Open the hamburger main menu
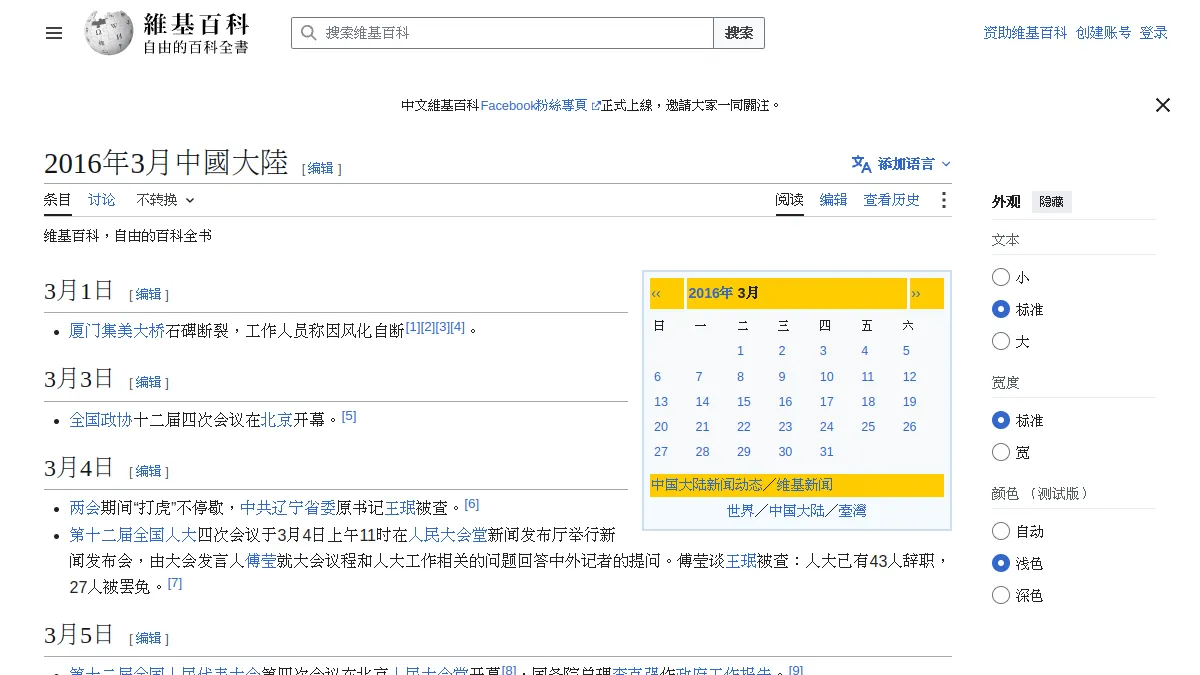The height and width of the screenshot is (675, 1200). coord(54,33)
